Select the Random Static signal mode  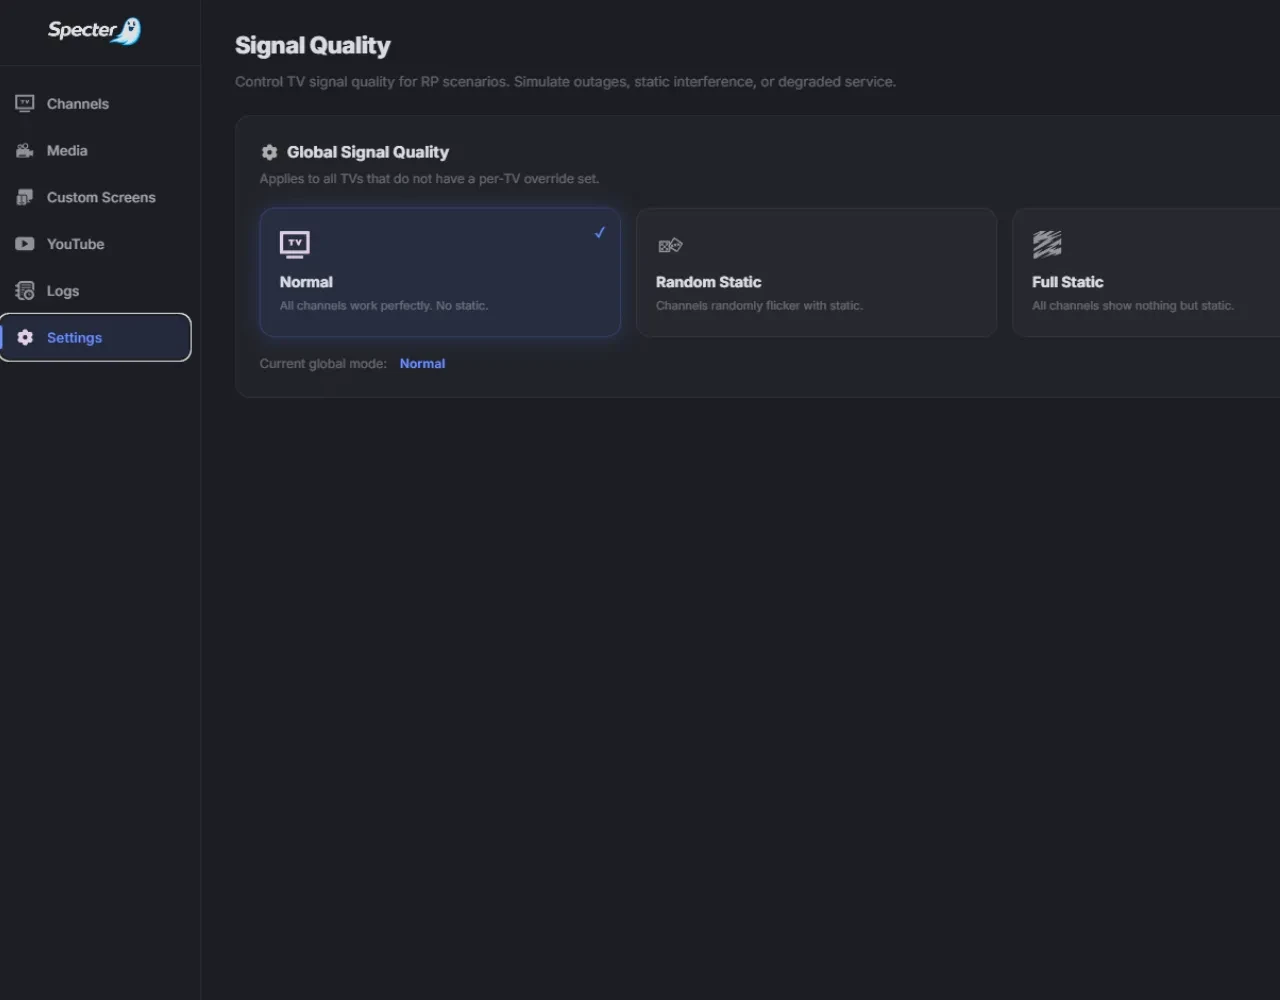[x=816, y=272]
